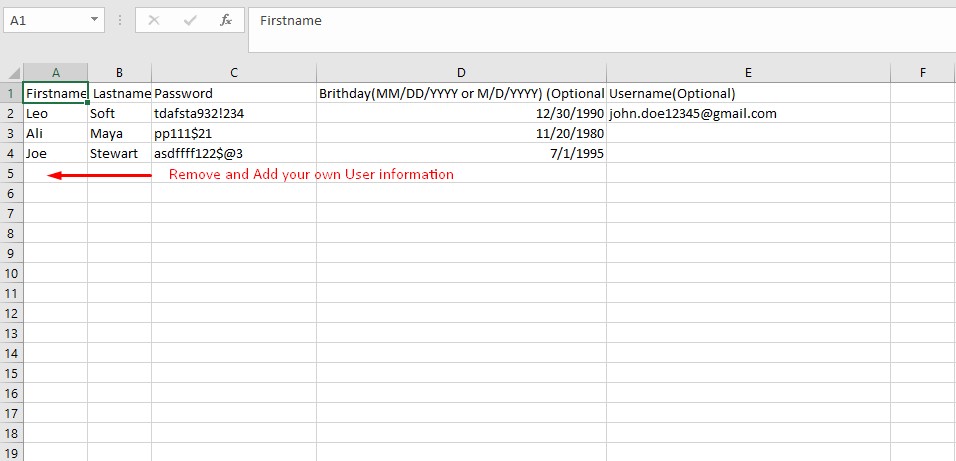The image size is (956, 461).
Task: Select the cell containing Leo
Action: [56, 113]
